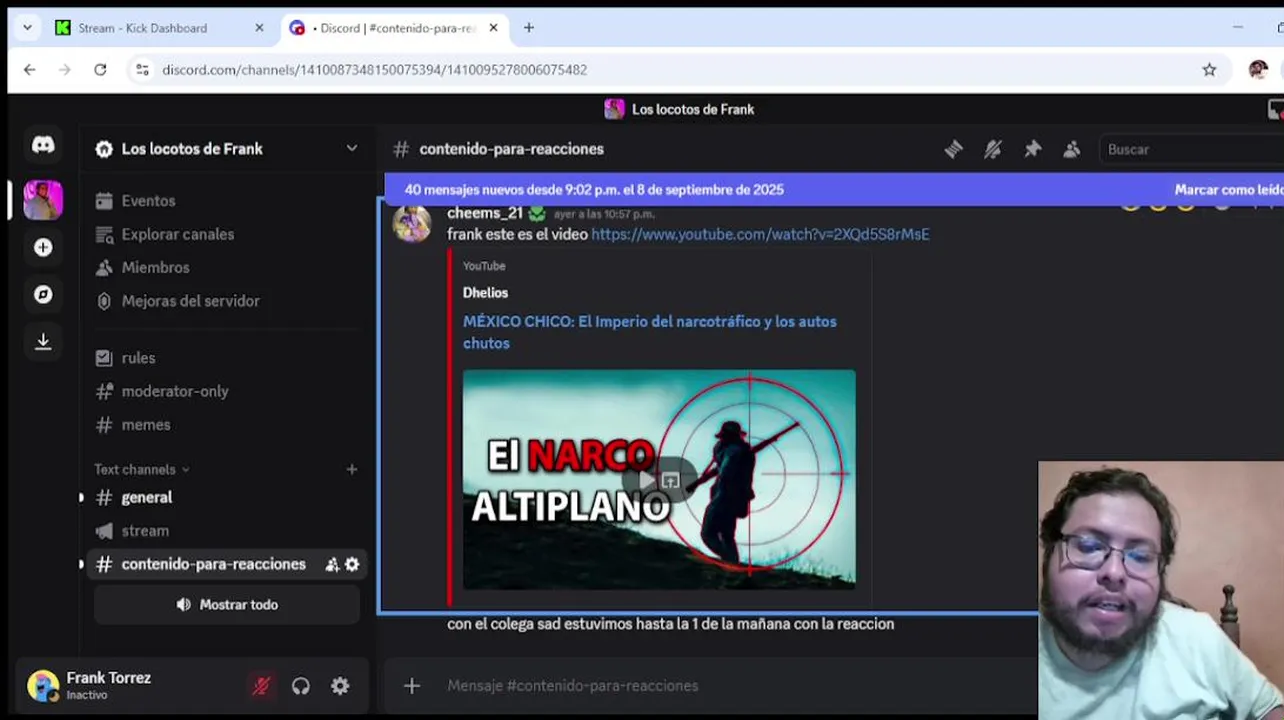Viewport: 1284px width, 720px height.
Task: Select contenido-para-reacciones channel in sidebar
Action: click(x=213, y=564)
